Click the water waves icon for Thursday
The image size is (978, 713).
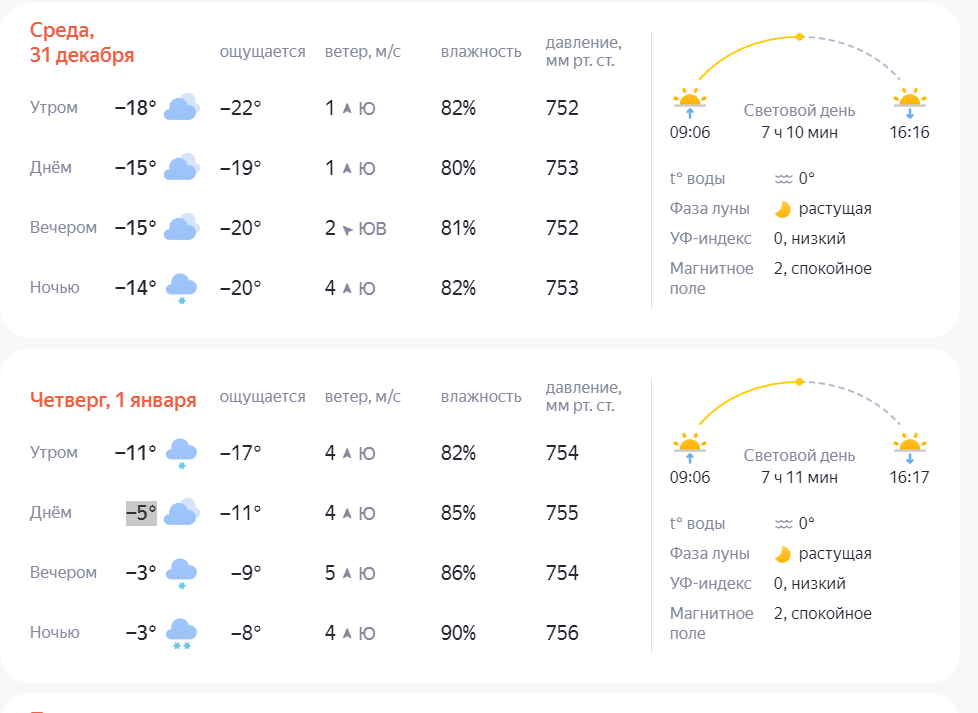(783, 523)
